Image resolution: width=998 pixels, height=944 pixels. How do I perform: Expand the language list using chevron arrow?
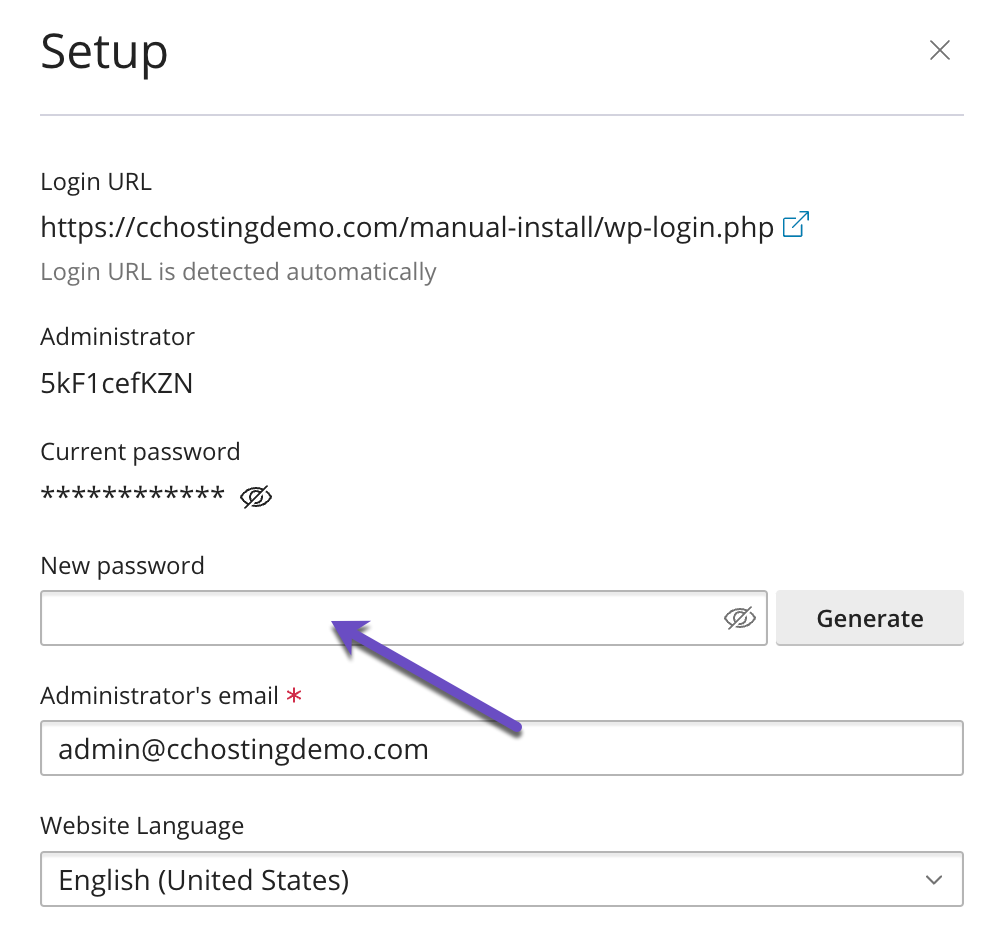click(934, 880)
